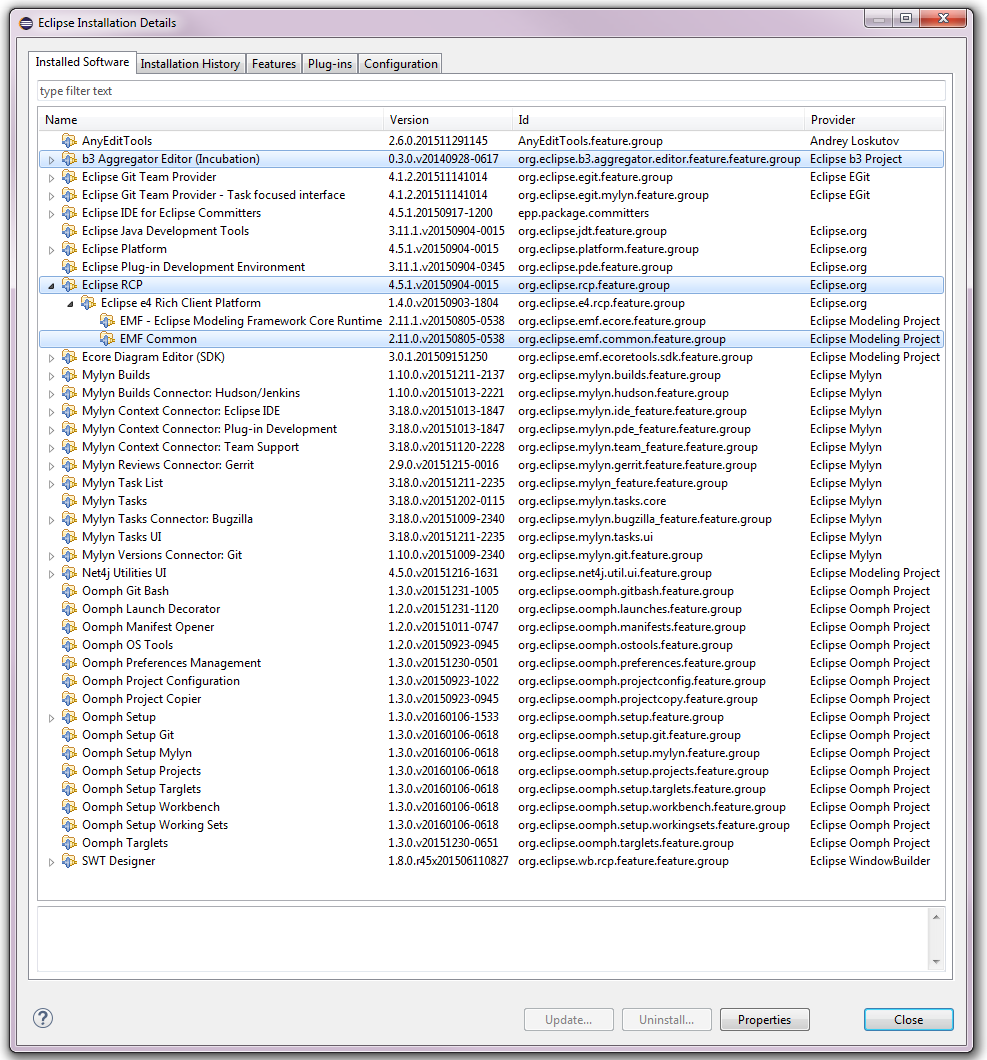Click the Mylyn Tasks UI feature icon
The height and width of the screenshot is (1060, 987).
click(x=69, y=537)
